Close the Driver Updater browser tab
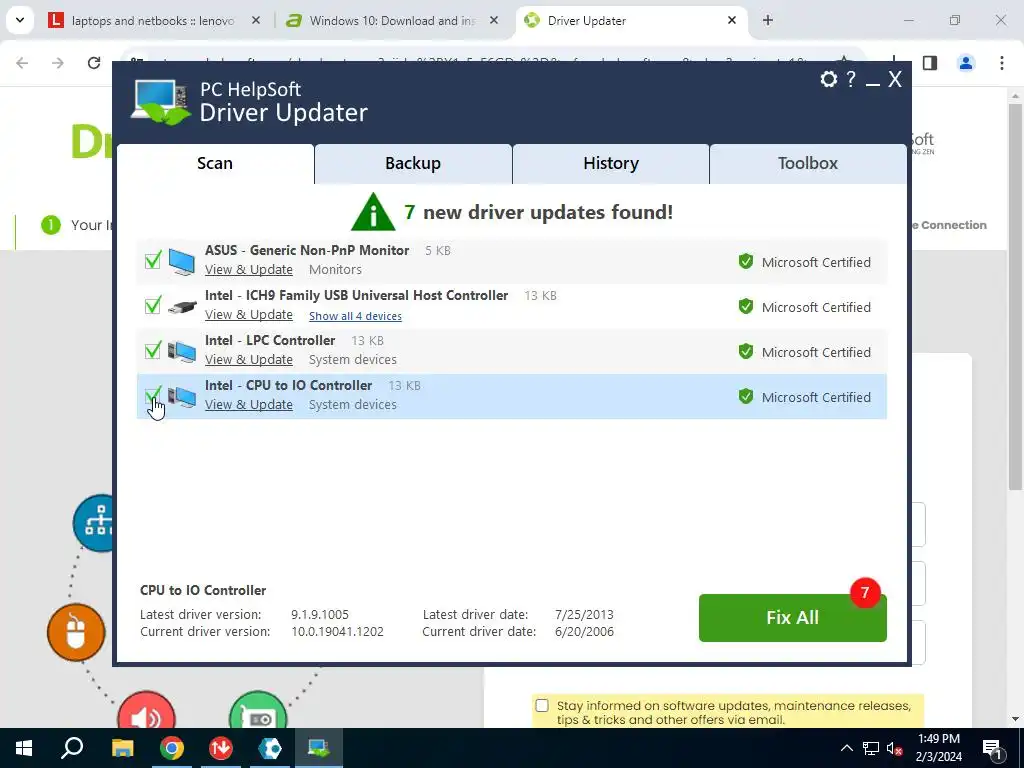 pyautogui.click(x=732, y=20)
